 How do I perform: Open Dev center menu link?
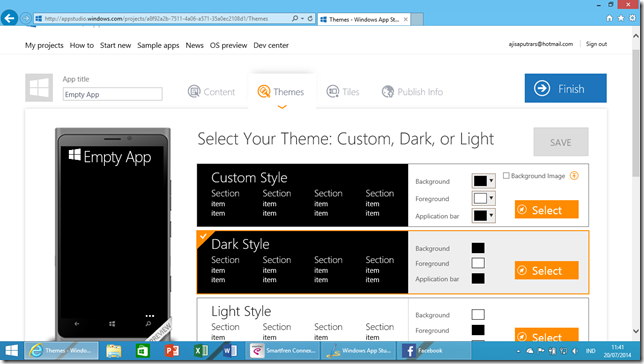(271, 45)
